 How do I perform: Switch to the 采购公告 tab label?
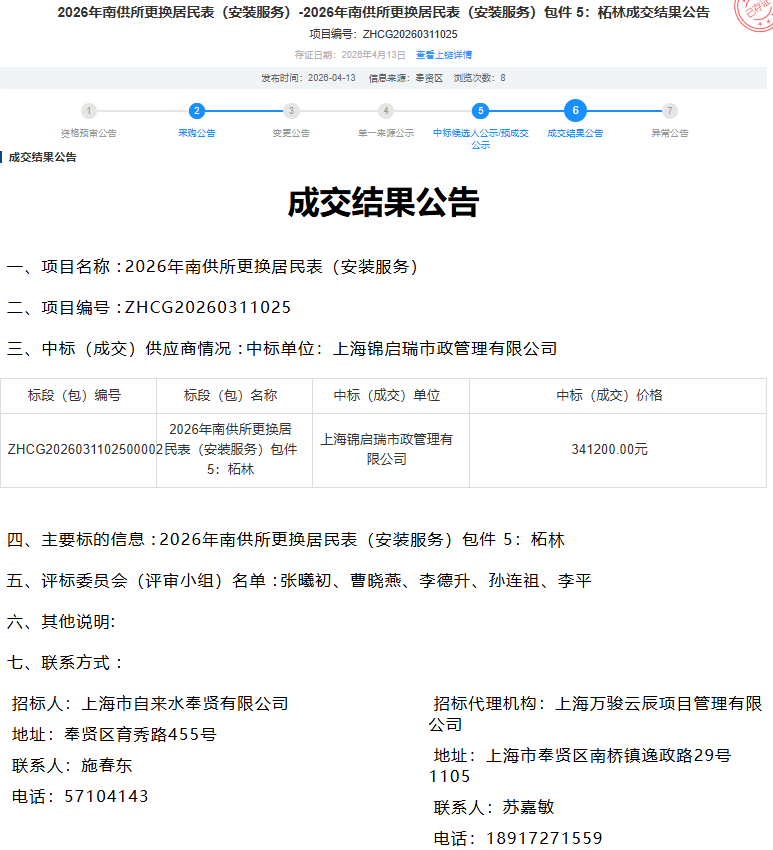197,133
